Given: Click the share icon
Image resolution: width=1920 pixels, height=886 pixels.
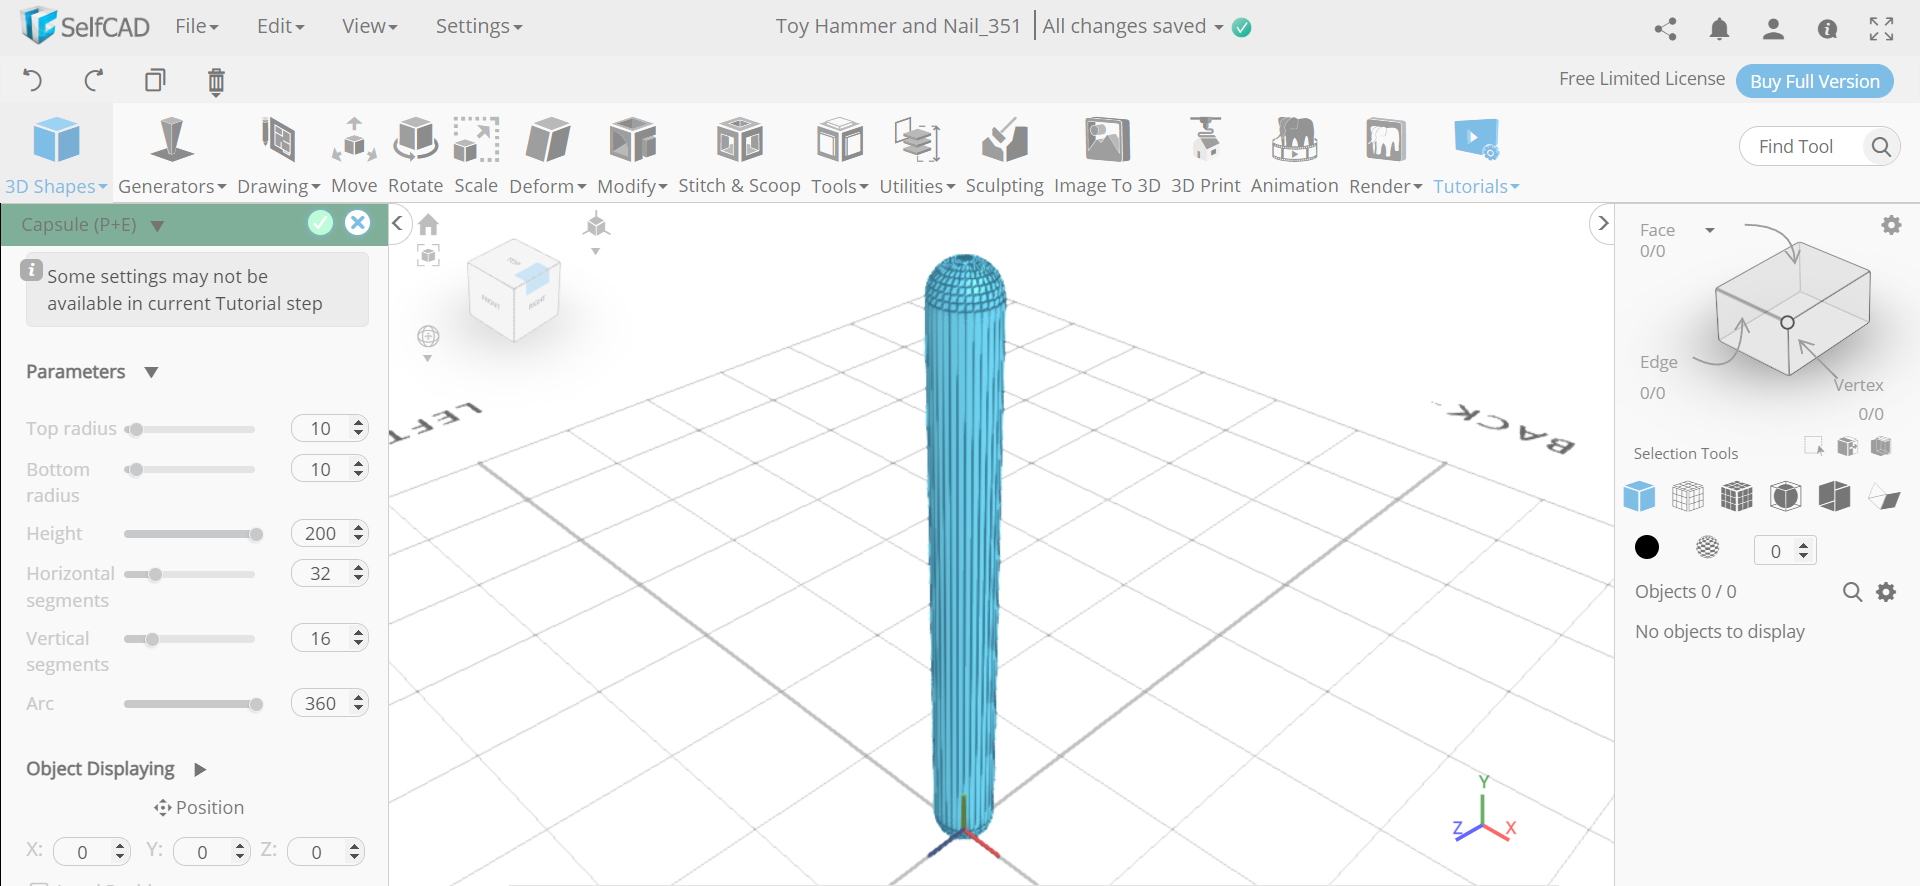Looking at the screenshot, I should point(1665,29).
